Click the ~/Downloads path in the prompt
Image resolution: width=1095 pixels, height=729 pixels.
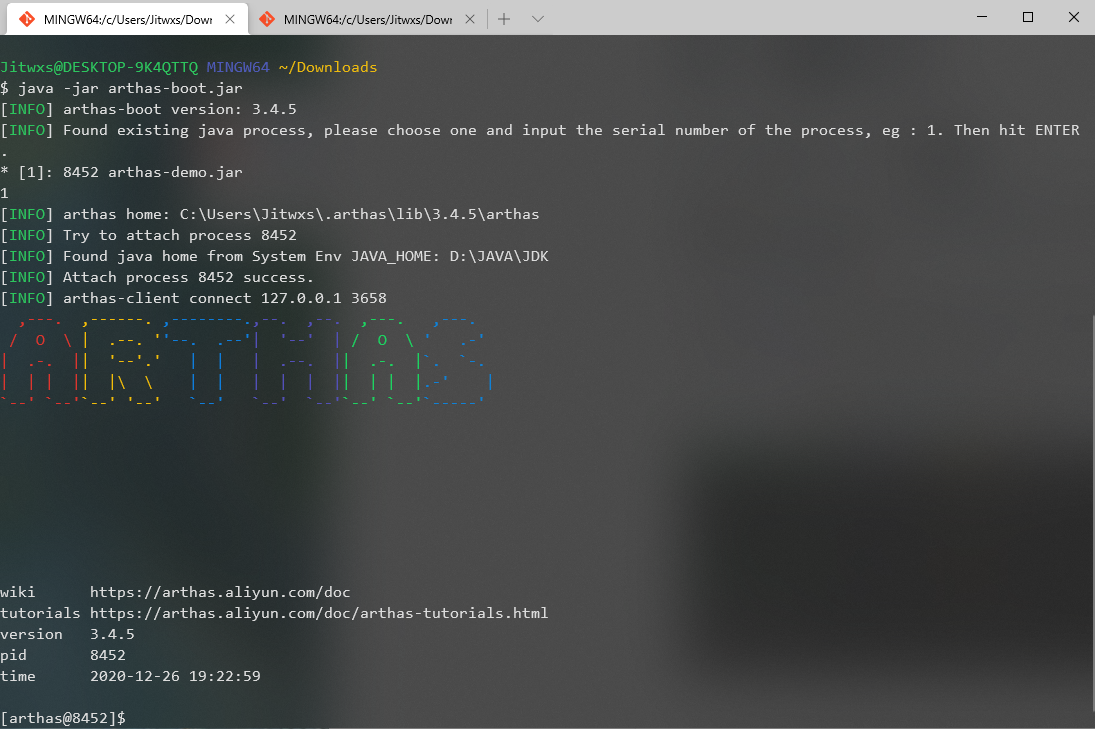click(x=328, y=67)
